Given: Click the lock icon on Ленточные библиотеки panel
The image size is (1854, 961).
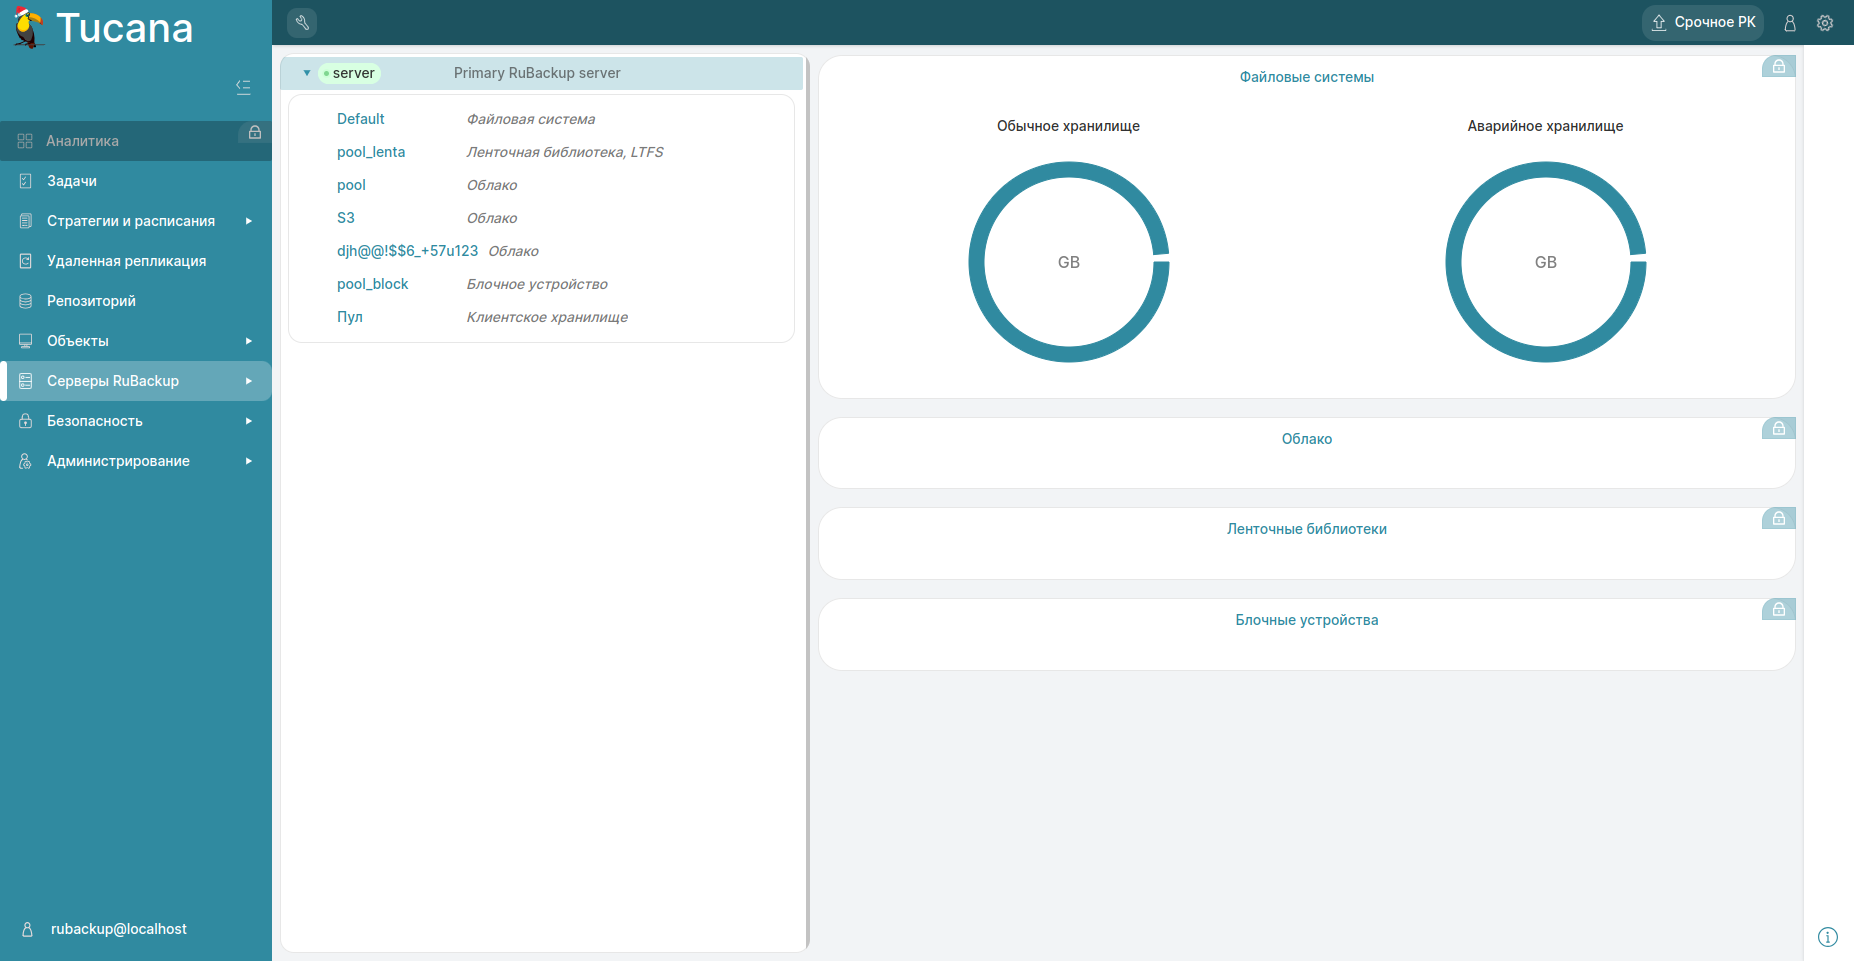Looking at the screenshot, I should [1779, 518].
